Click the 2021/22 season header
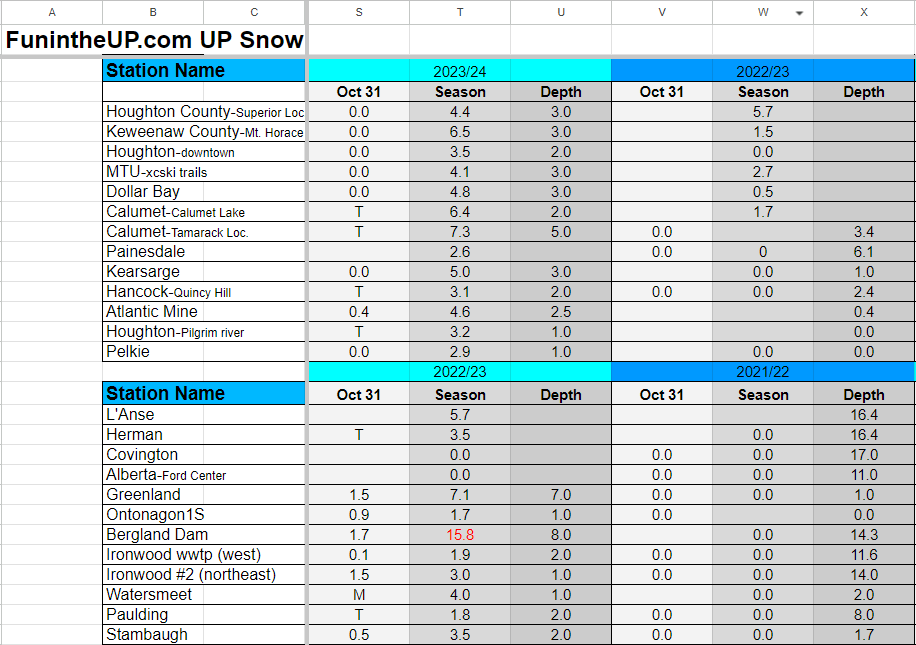The image size is (916, 645). pos(763,372)
